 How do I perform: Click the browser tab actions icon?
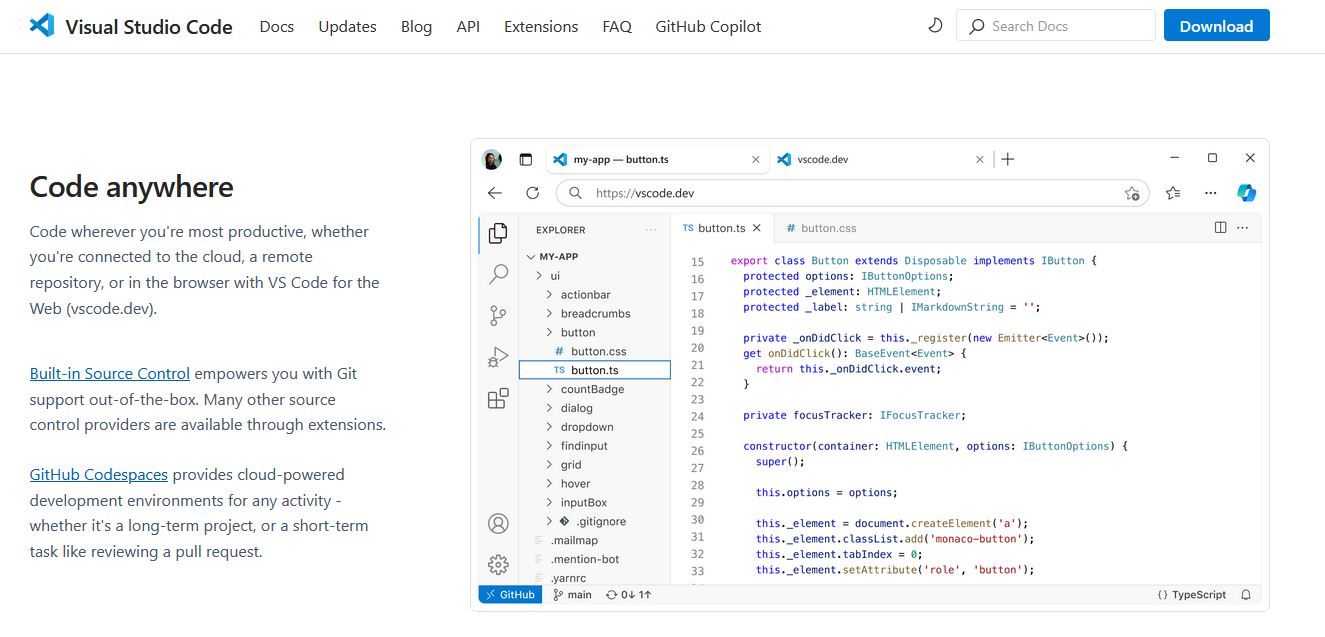click(x=526, y=159)
